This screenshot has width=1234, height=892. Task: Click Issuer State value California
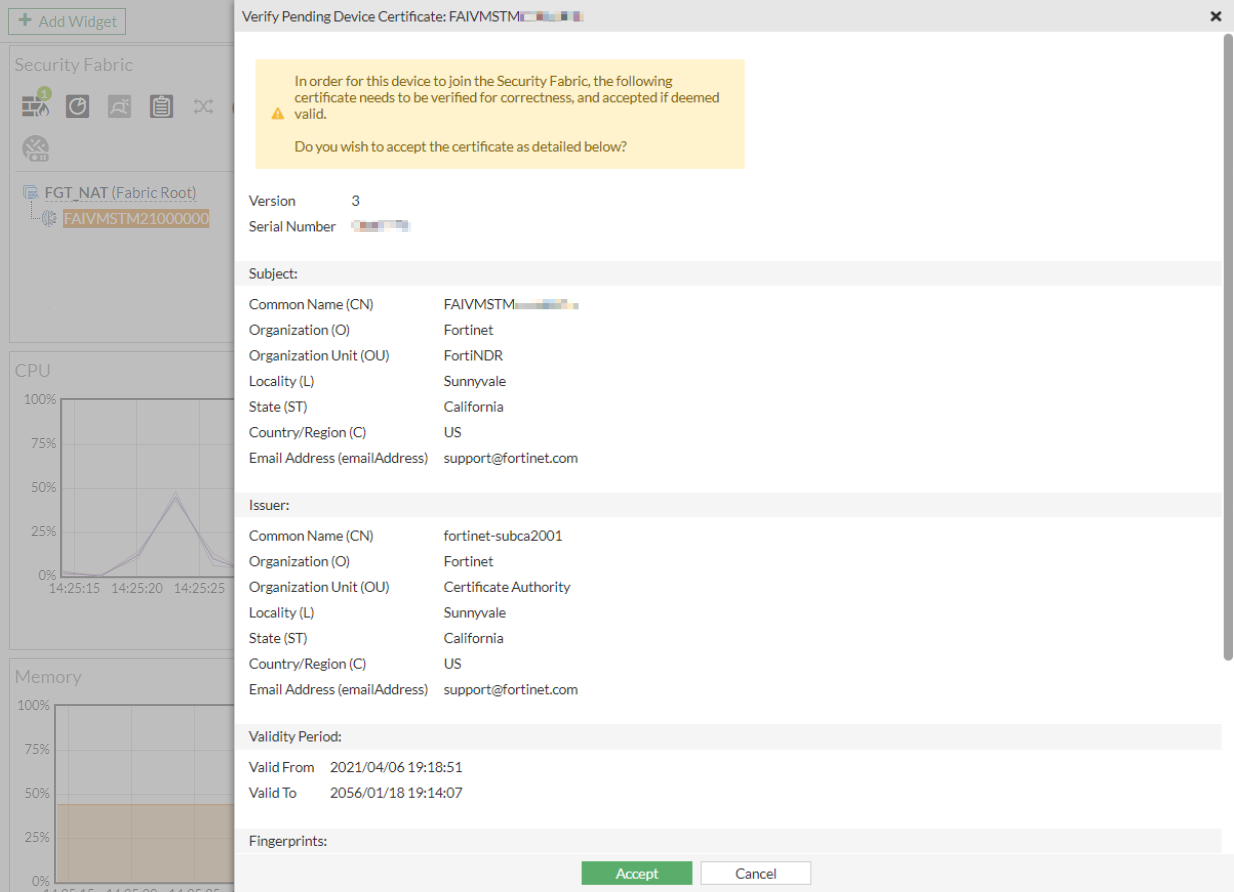474,638
